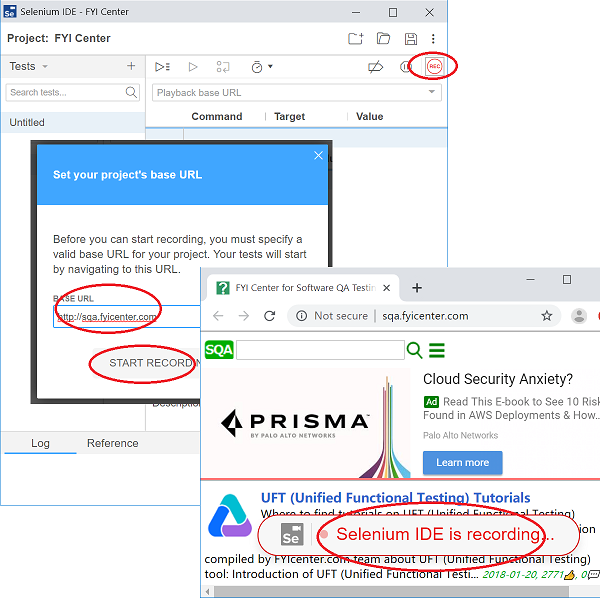Save project floppy disk icon
Viewport: 600px width, 600px height.
411,39
